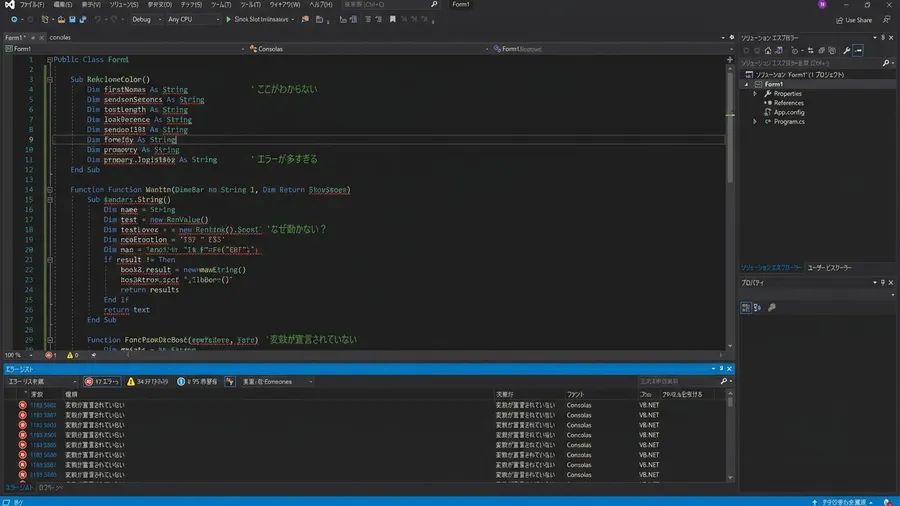Click the highlighted Preview Selected Items icon

858,50
